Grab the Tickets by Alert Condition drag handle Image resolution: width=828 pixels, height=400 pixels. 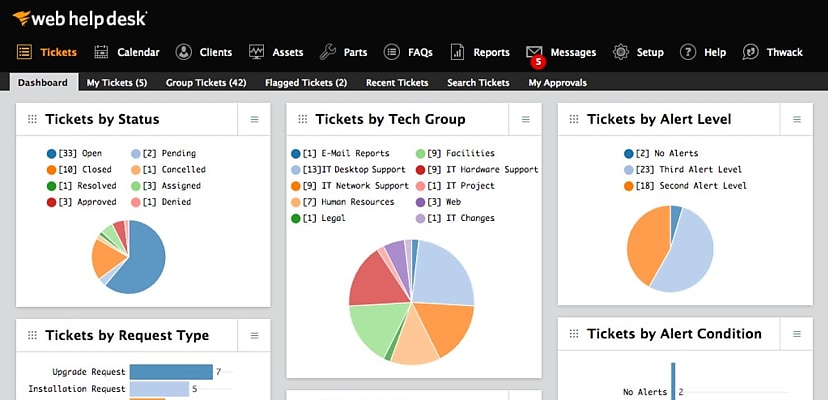[x=574, y=334]
